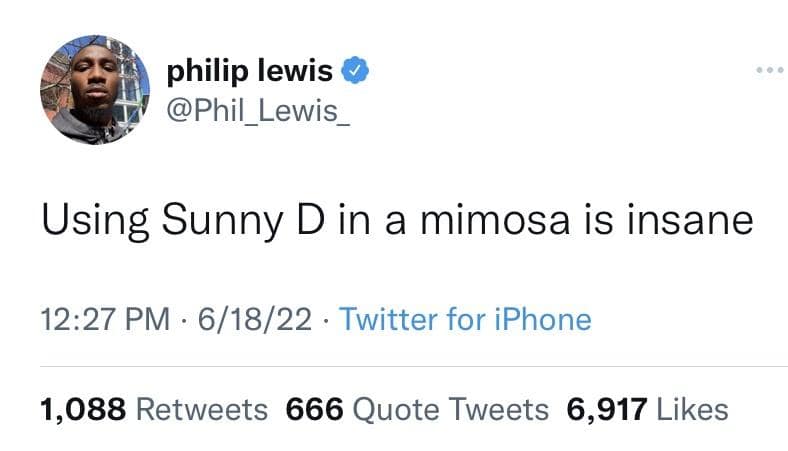Click the word "insane" in the tweet

pyautogui.click(x=696, y=219)
